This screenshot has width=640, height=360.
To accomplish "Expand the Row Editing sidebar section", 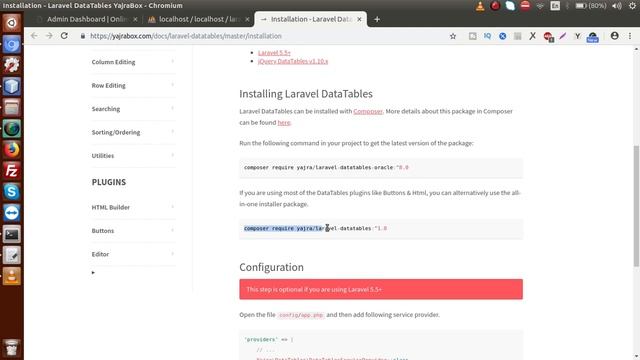I will 133,85.
